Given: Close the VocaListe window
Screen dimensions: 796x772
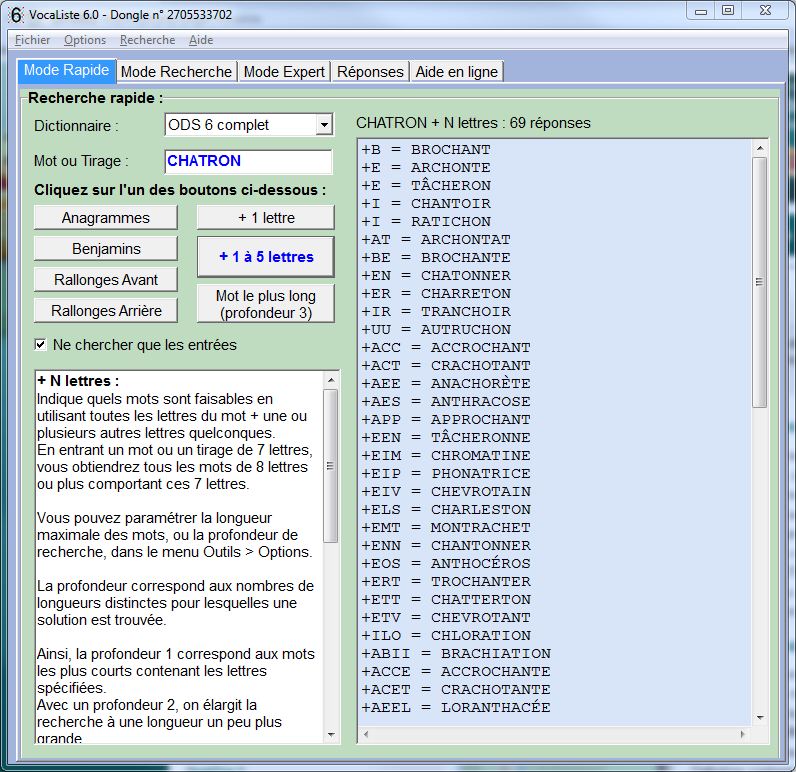Looking at the screenshot, I should [766, 11].
